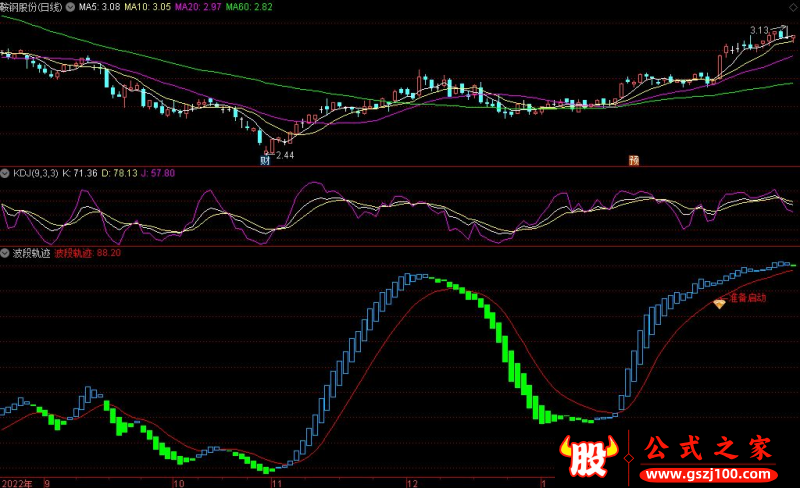Image resolution: width=800 pixels, height=488 pixels.
Task: Open the 波段轨迹 indicator name label
Action: click(31, 253)
